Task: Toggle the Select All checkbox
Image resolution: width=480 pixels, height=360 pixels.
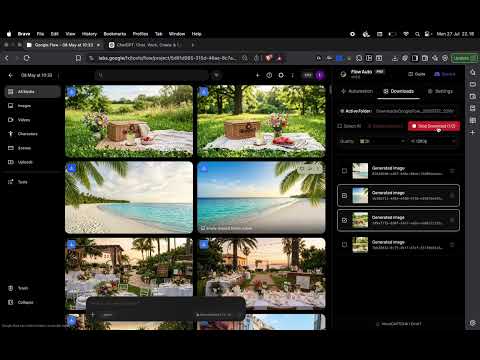Action: pos(340,126)
